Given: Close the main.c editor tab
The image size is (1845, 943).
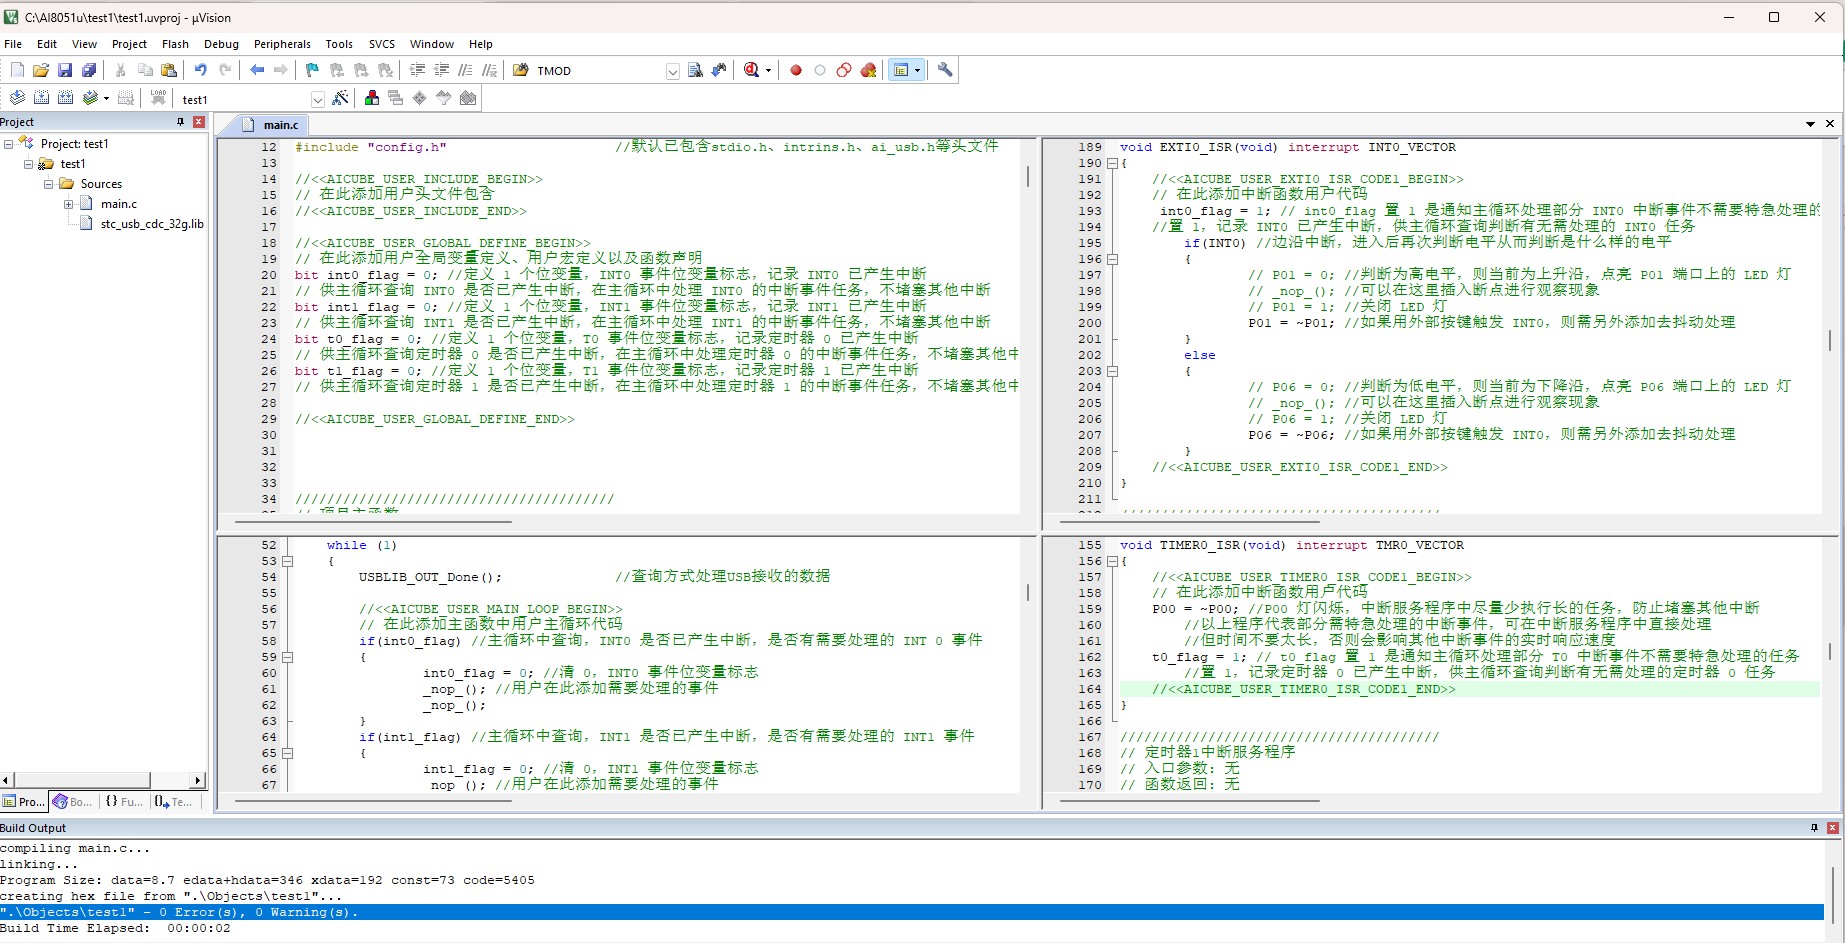Looking at the screenshot, I should click(x=1830, y=124).
